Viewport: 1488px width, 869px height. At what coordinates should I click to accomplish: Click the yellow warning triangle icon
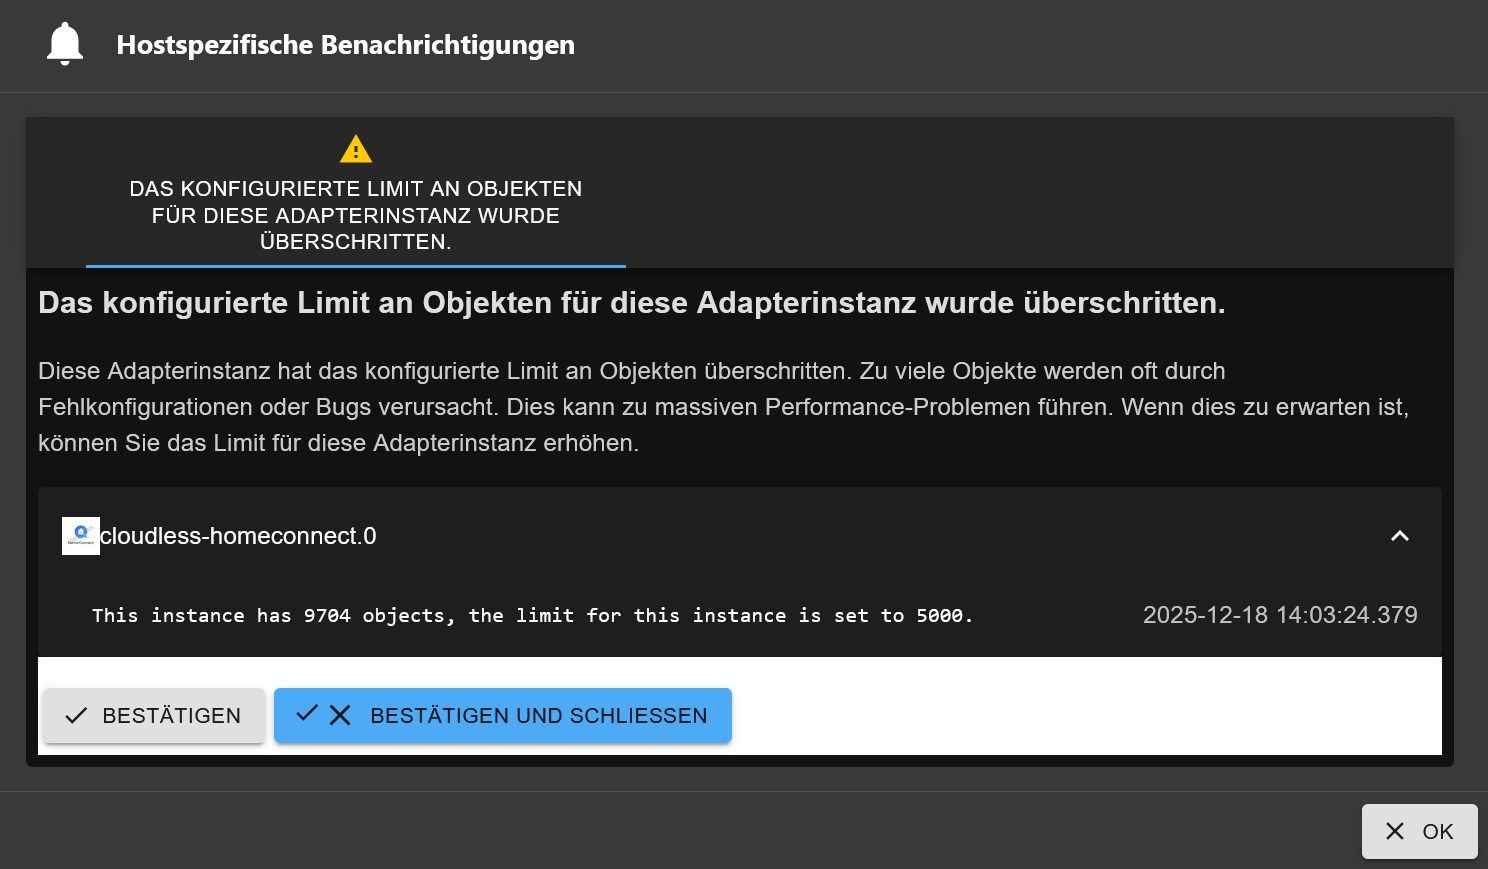pyautogui.click(x=355, y=150)
